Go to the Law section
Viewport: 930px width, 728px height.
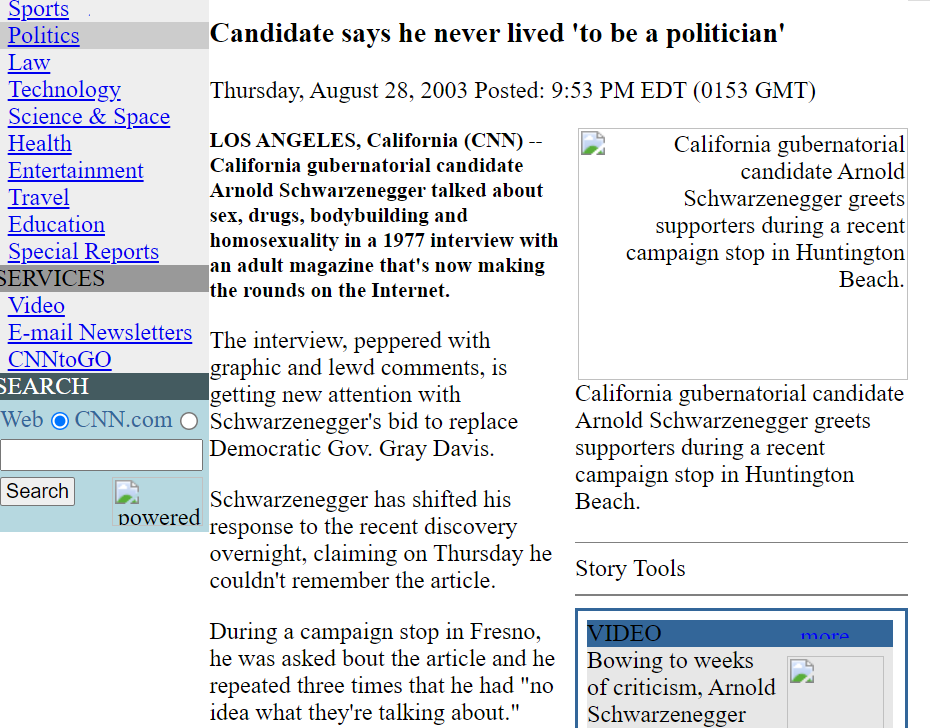(29, 62)
